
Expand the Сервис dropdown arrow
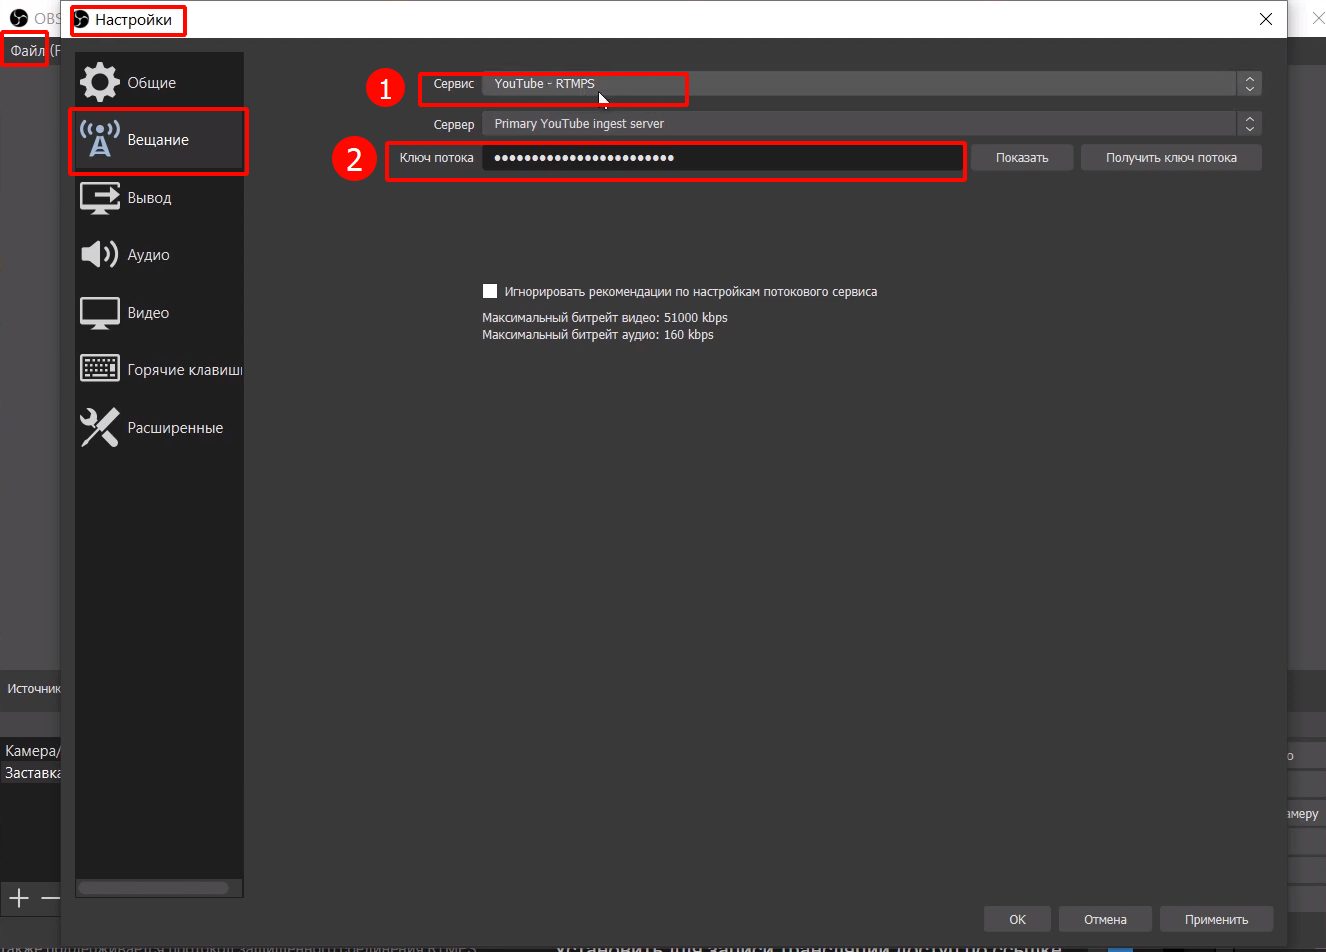click(1249, 84)
